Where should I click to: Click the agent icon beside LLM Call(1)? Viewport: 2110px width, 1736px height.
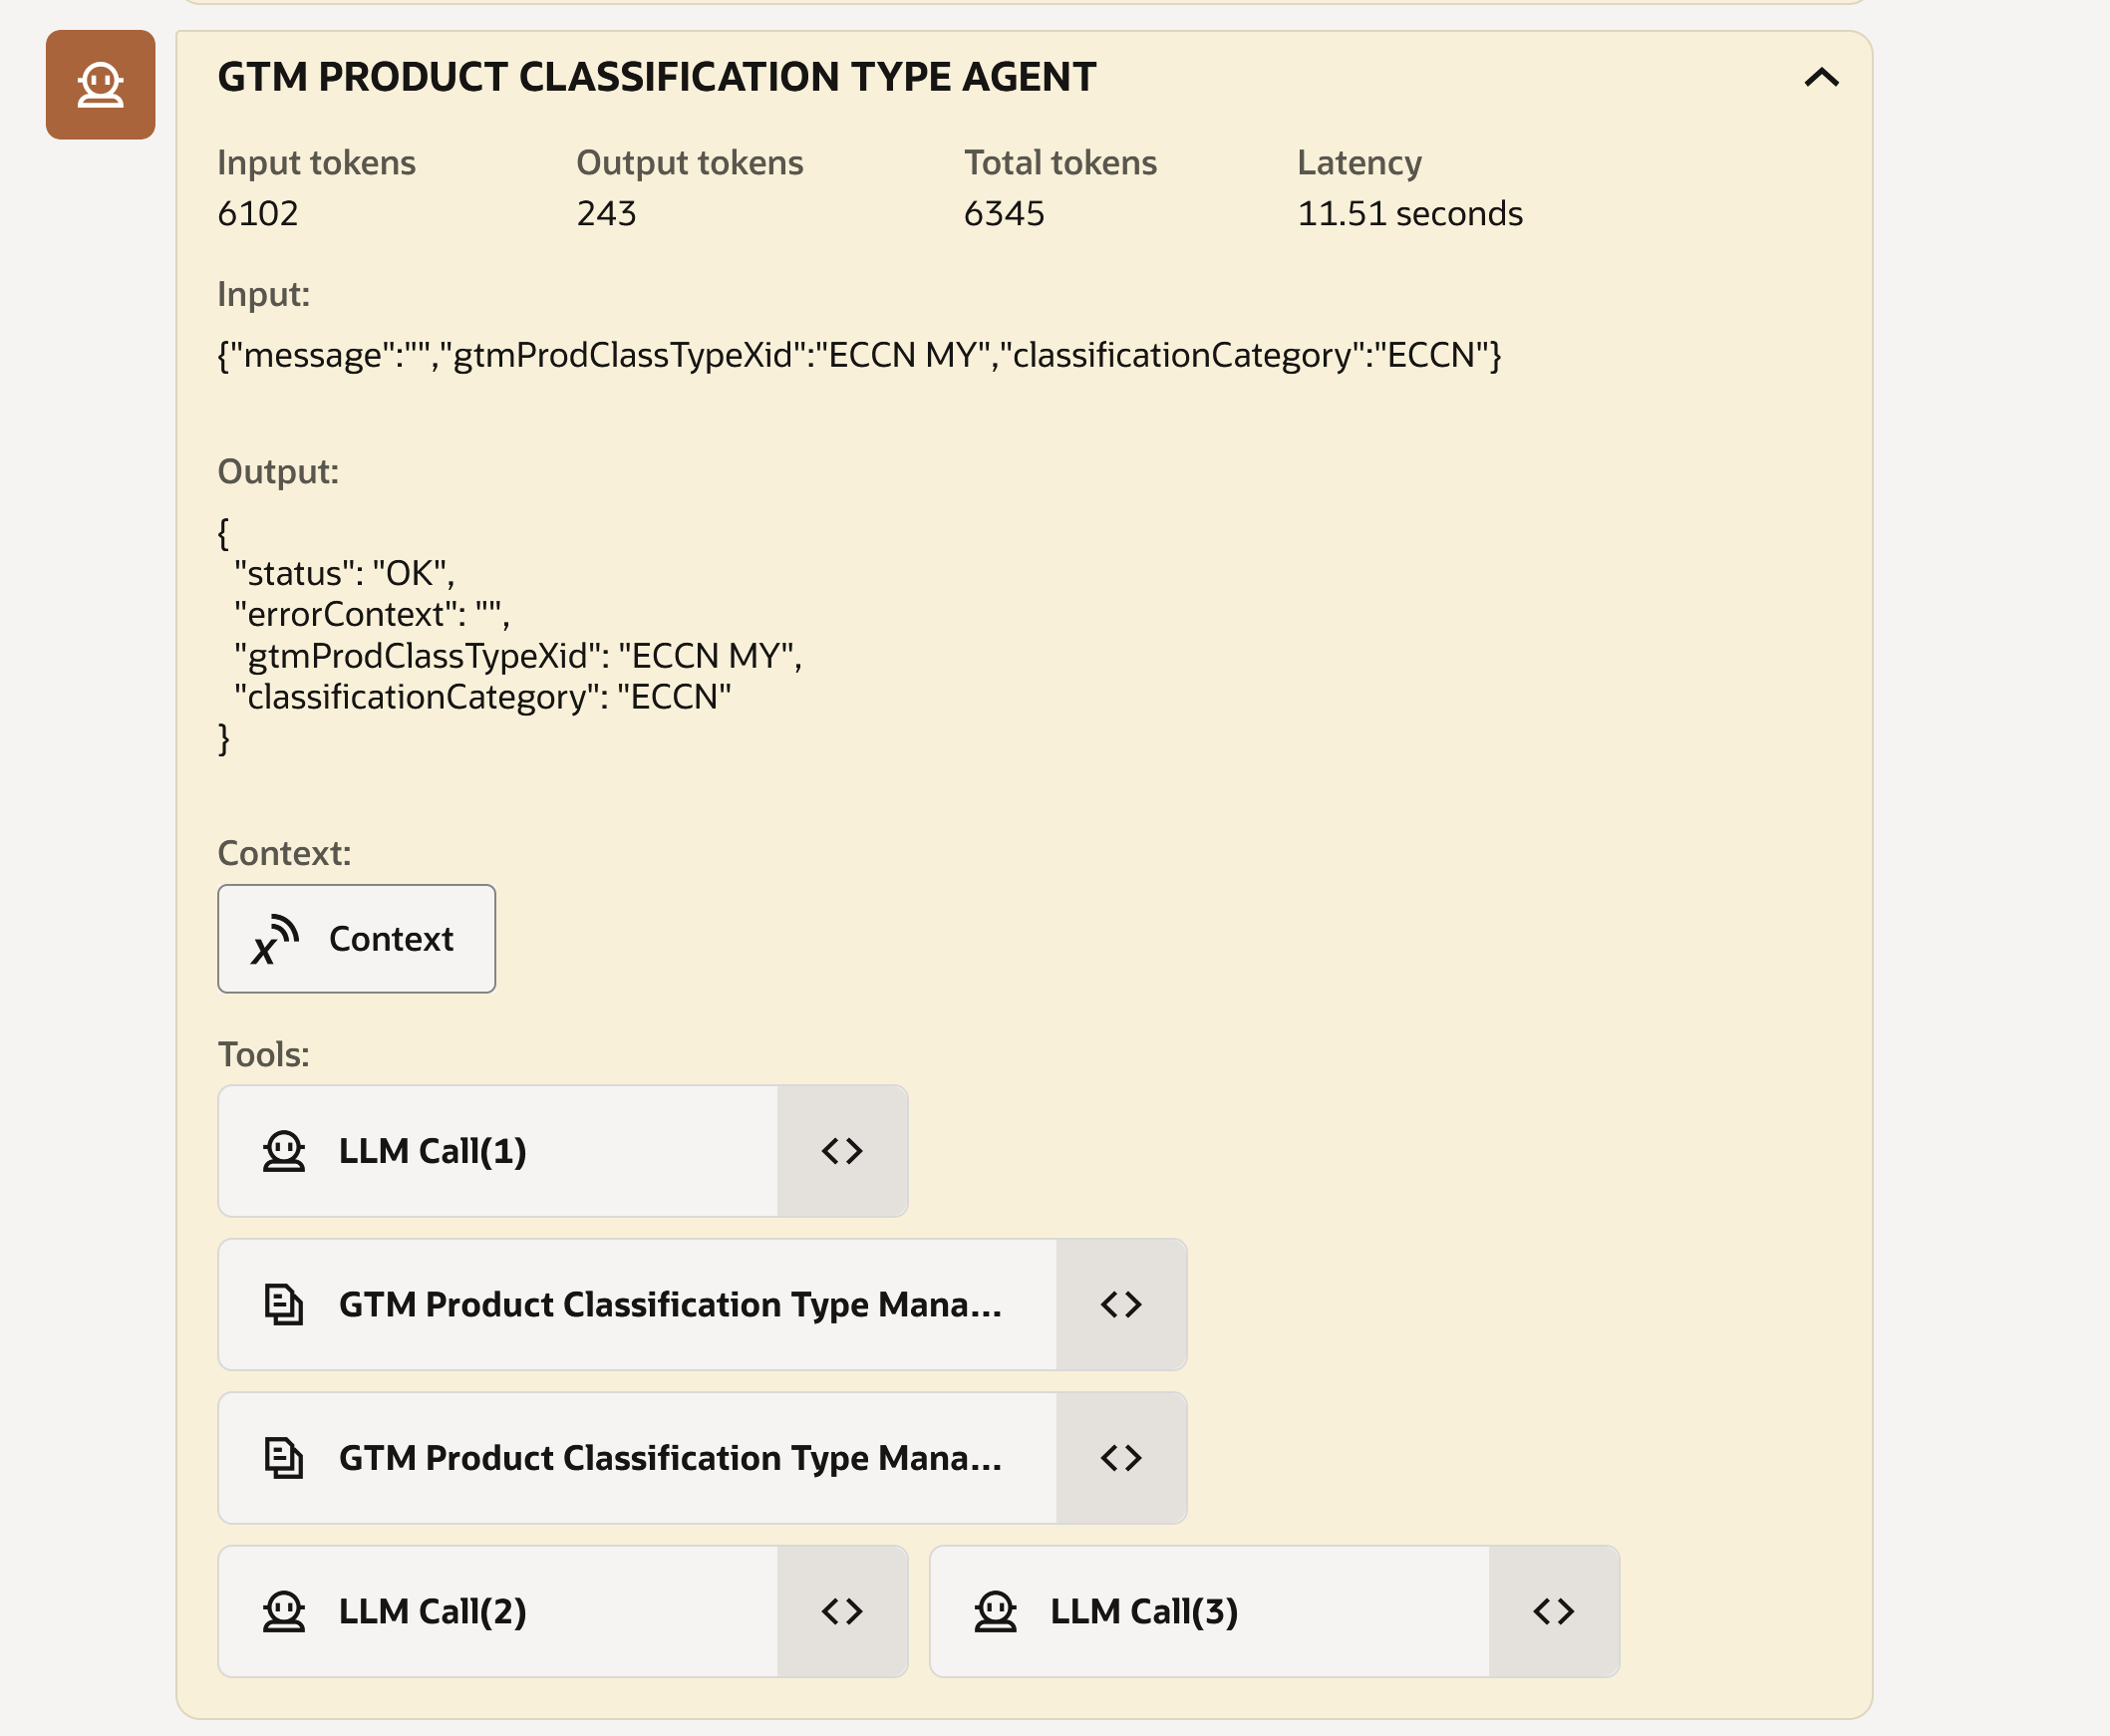[x=284, y=1151]
